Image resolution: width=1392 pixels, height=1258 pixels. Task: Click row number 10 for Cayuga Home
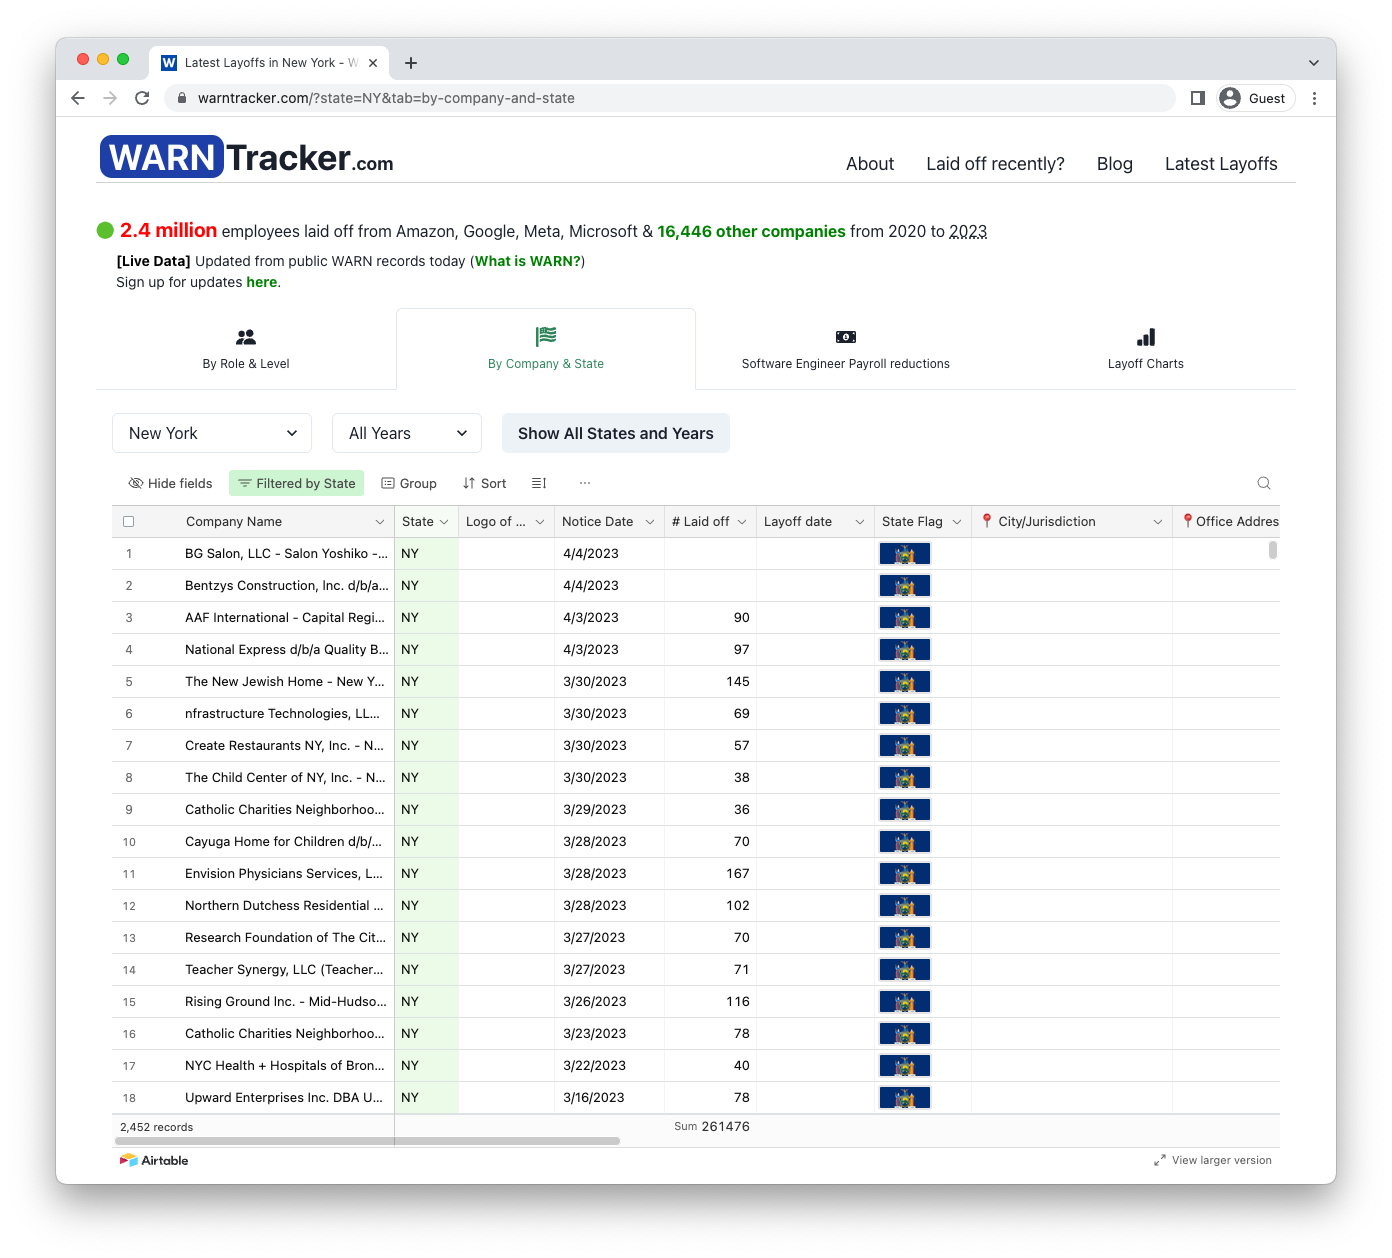click(129, 842)
